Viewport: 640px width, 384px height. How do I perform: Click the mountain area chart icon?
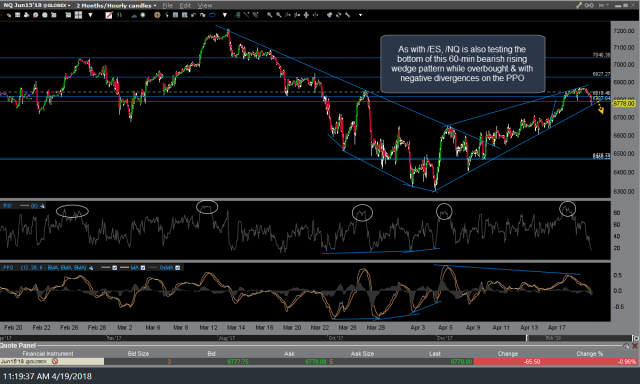click(134, 16)
